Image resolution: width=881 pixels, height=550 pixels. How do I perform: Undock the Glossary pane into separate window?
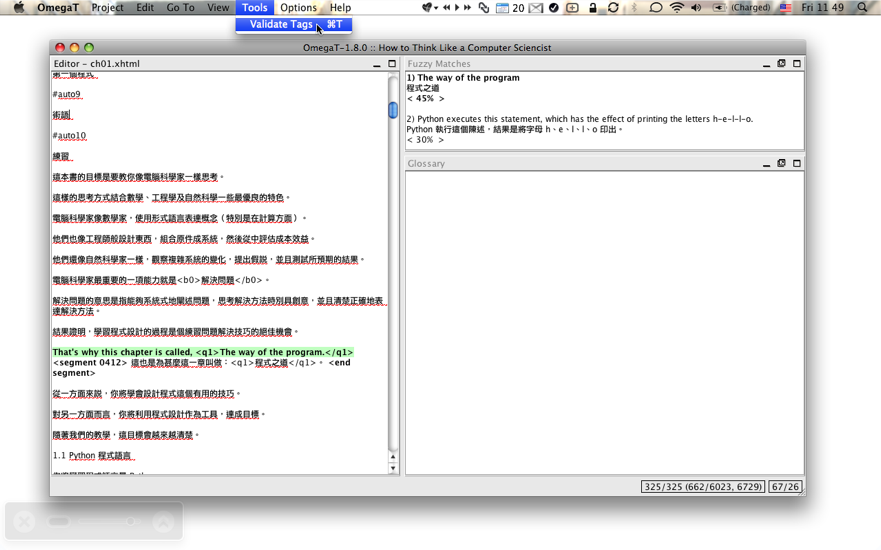pos(782,164)
